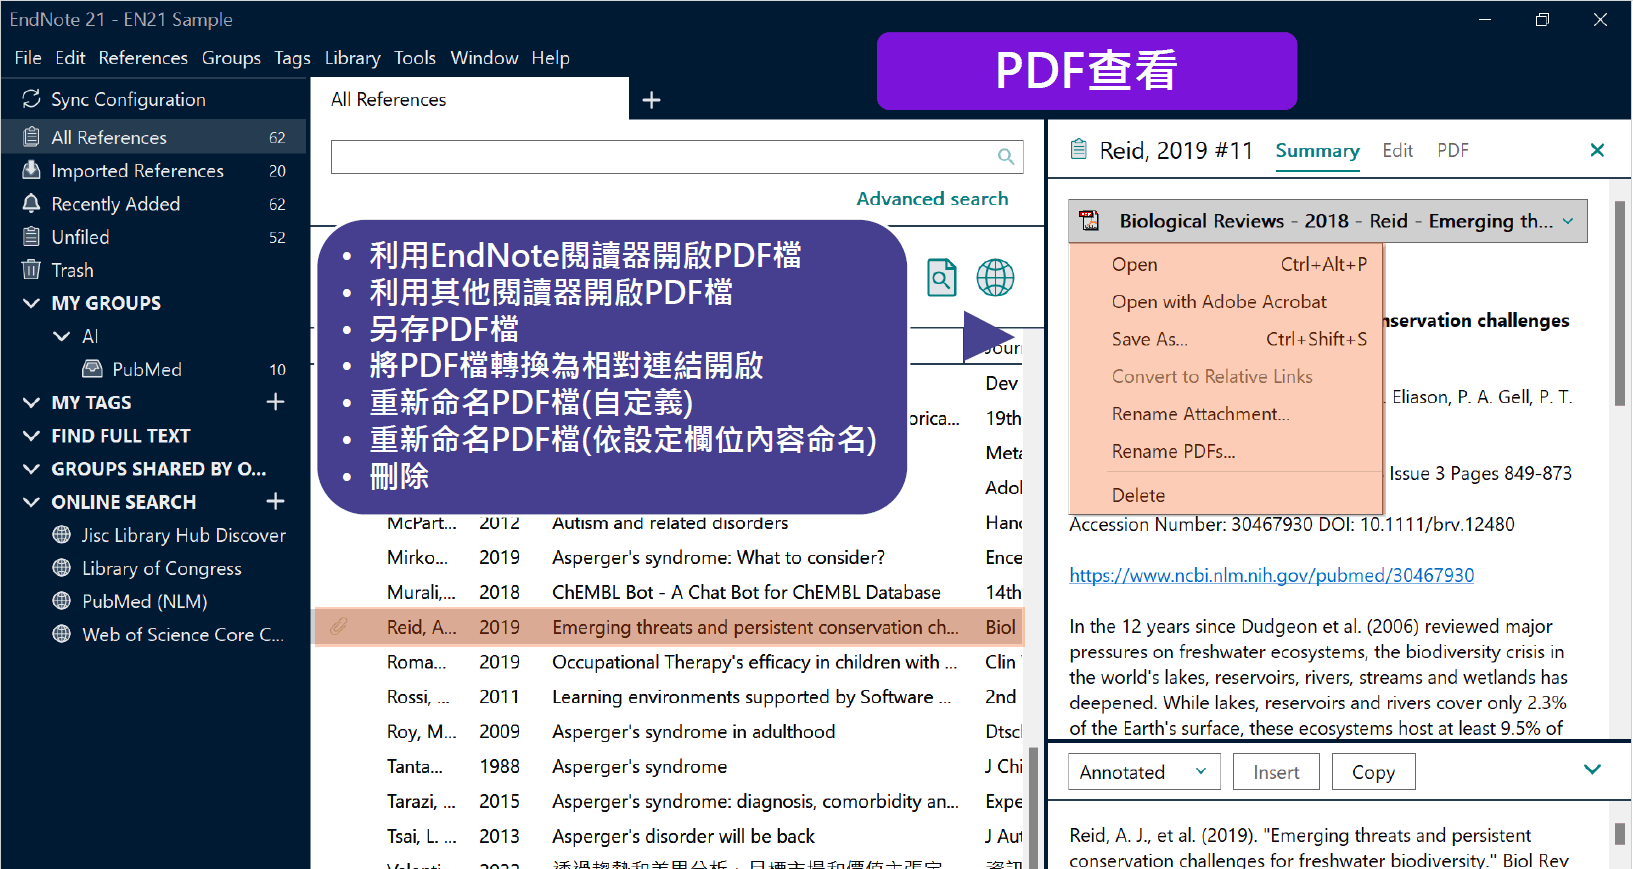The image size is (1633, 869).
Task: Choose Rename PDFs... option
Action: (1226, 451)
